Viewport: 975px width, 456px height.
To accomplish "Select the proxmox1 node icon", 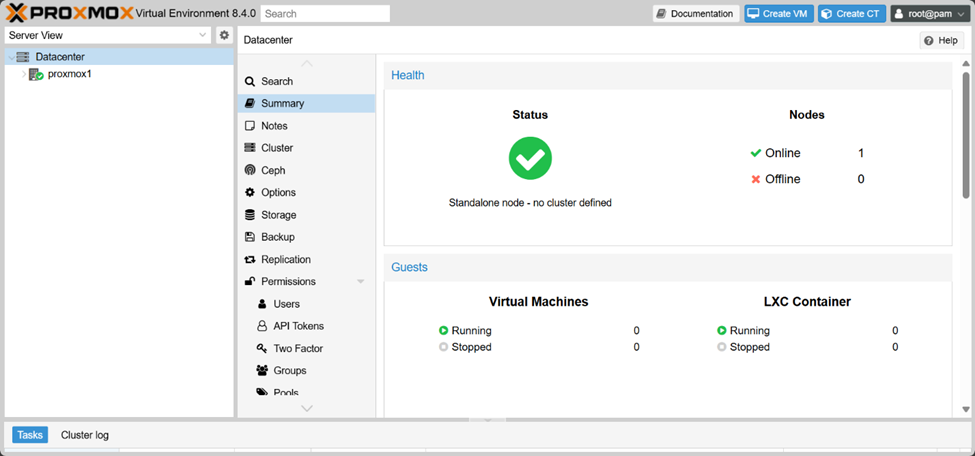I will (36, 74).
